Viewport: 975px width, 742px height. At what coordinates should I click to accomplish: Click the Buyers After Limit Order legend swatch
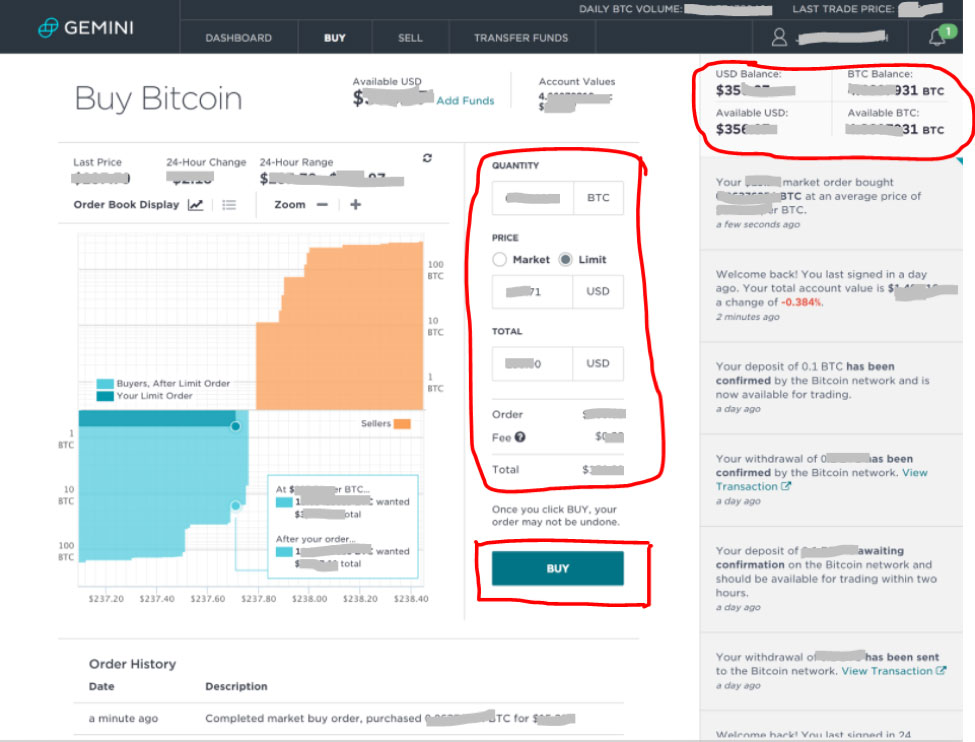pos(105,384)
